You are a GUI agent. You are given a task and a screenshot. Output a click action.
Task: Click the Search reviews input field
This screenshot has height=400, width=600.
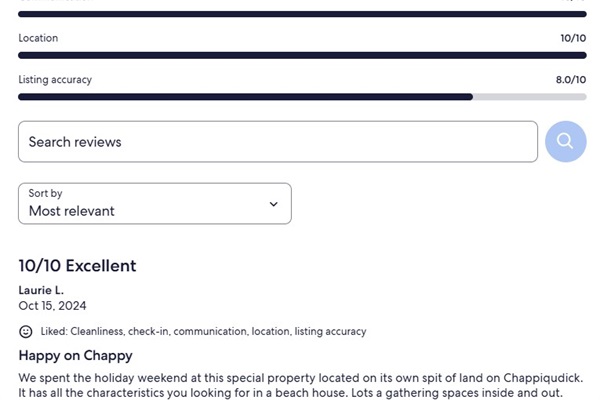pyautogui.click(x=278, y=142)
